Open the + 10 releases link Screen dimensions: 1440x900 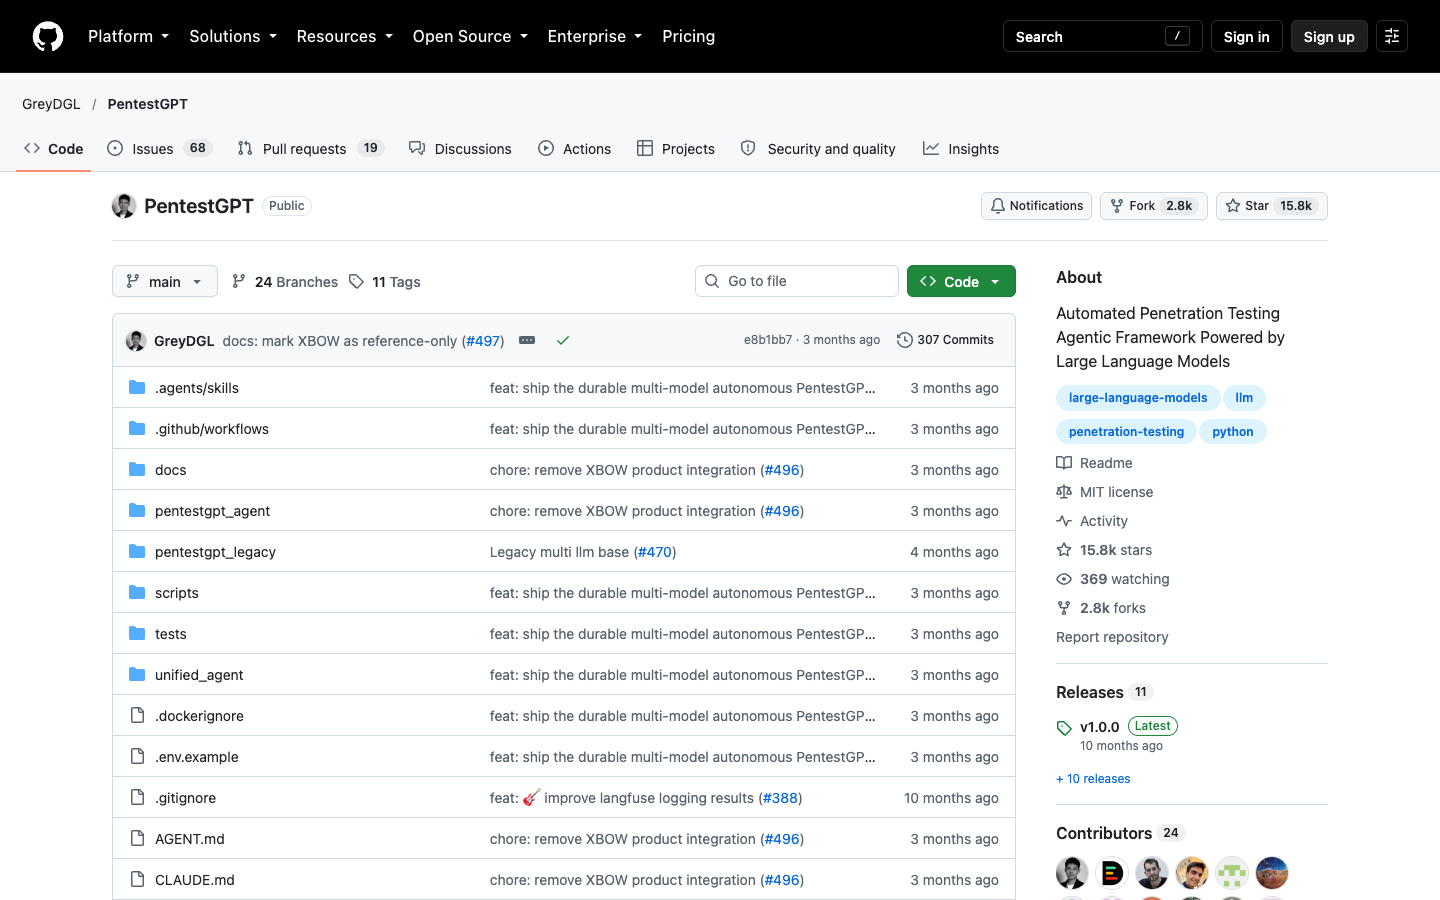(1093, 779)
